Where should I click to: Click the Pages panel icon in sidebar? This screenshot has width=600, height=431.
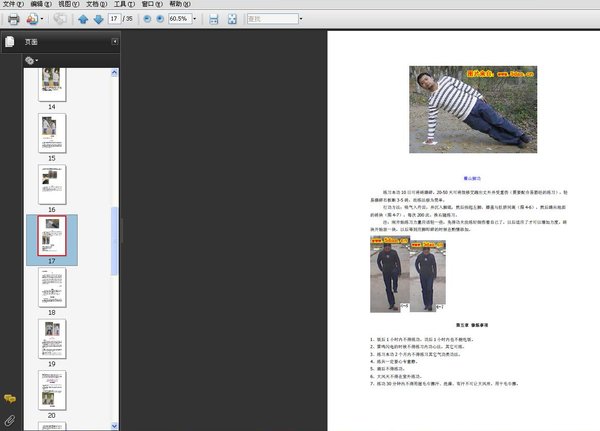click(x=10, y=41)
